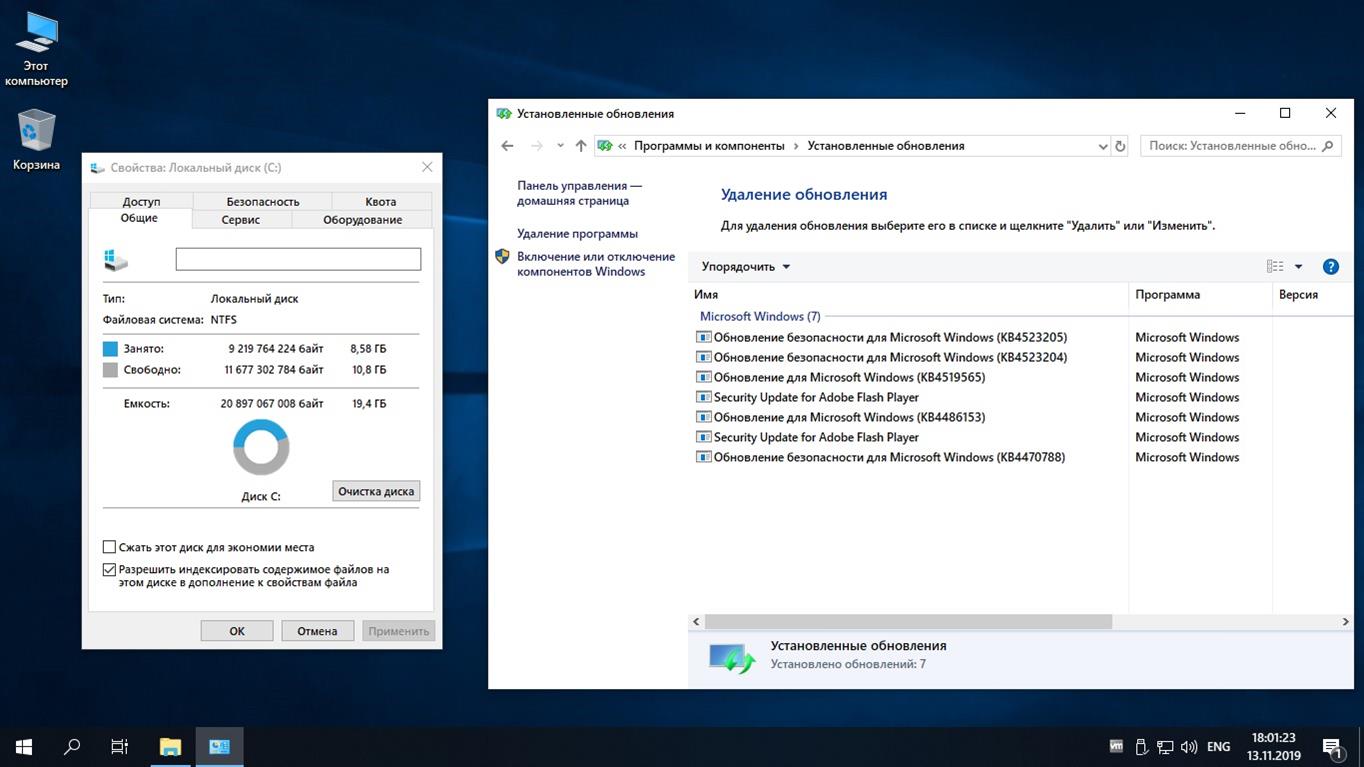Click the up arrow in navigation bar
Viewport: 1364px width, 767px height.
(x=581, y=145)
